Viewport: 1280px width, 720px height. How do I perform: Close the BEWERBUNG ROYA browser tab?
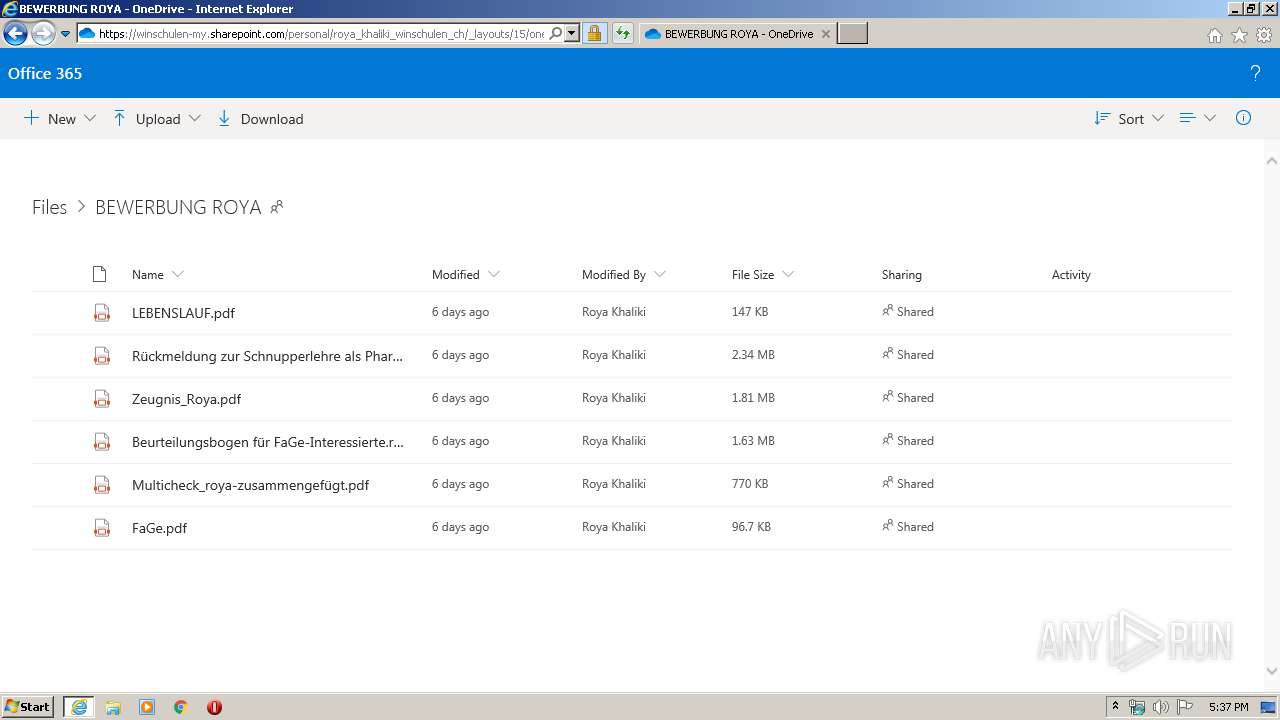pos(825,34)
